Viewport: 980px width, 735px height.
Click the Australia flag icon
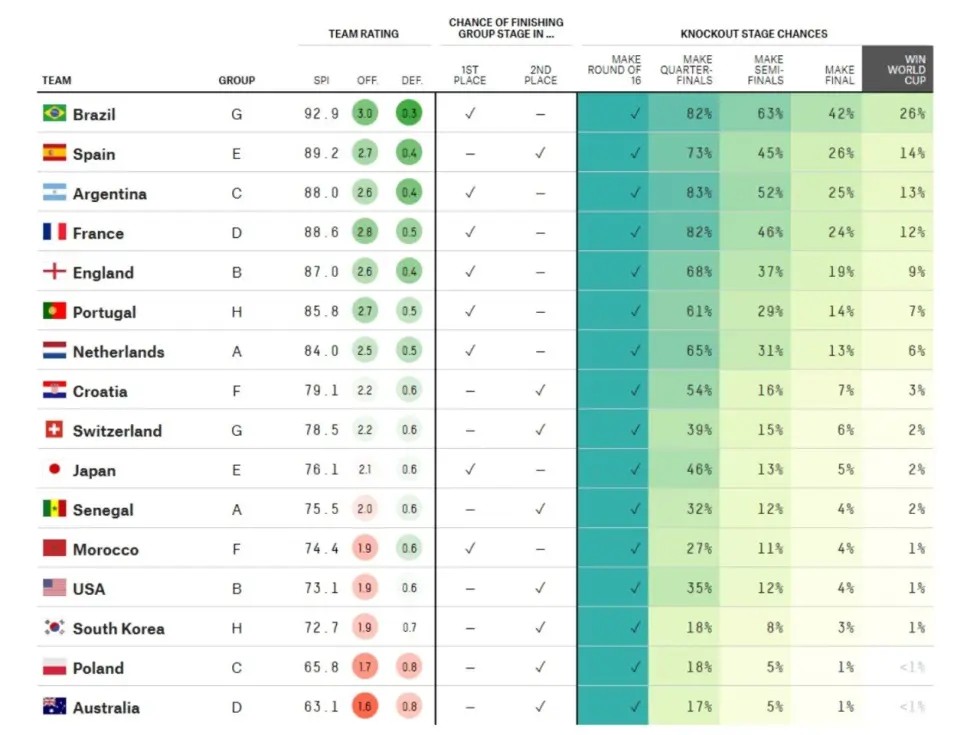(54, 707)
